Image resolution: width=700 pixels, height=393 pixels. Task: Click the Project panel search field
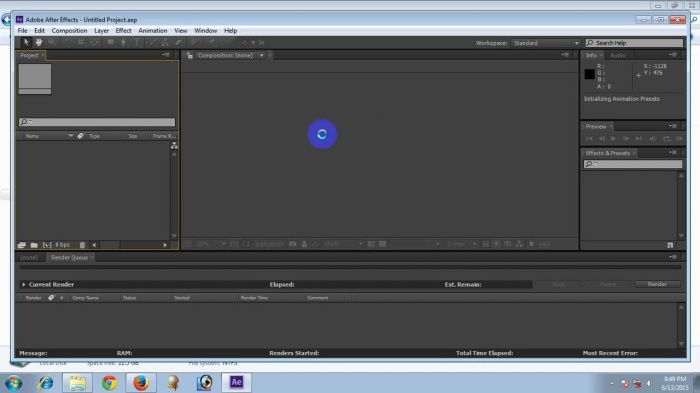[97, 122]
